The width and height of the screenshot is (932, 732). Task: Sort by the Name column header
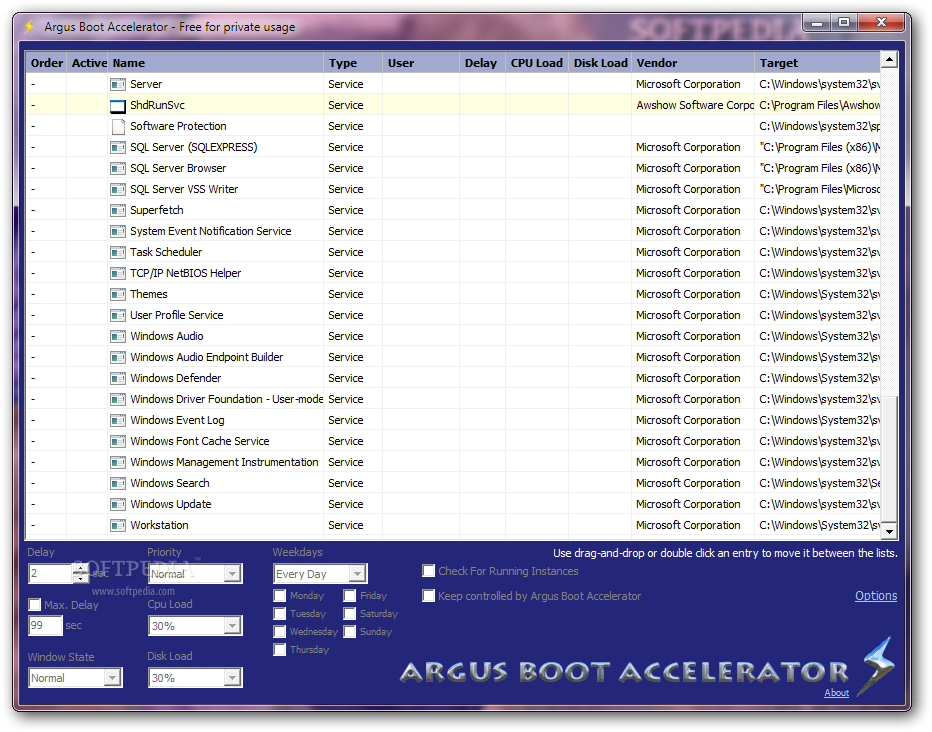point(216,63)
